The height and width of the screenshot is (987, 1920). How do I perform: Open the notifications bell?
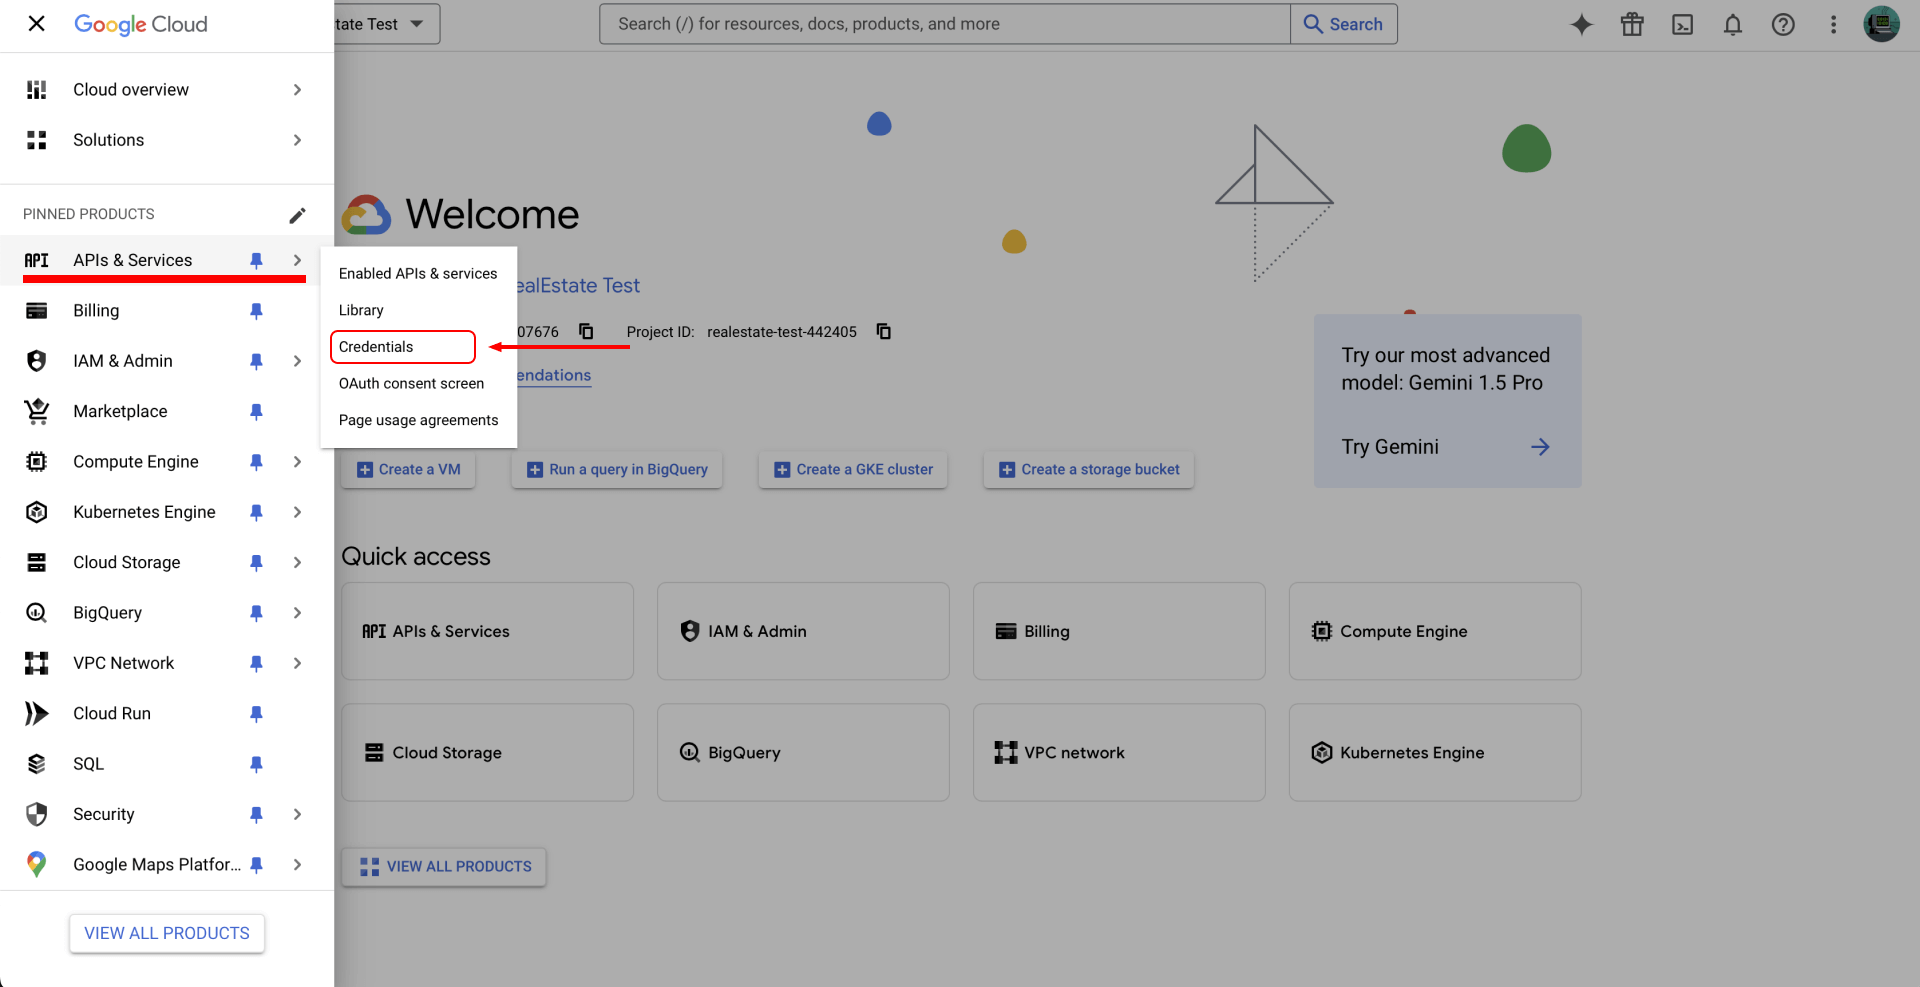pyautogui.click(x=1732, y=25)
